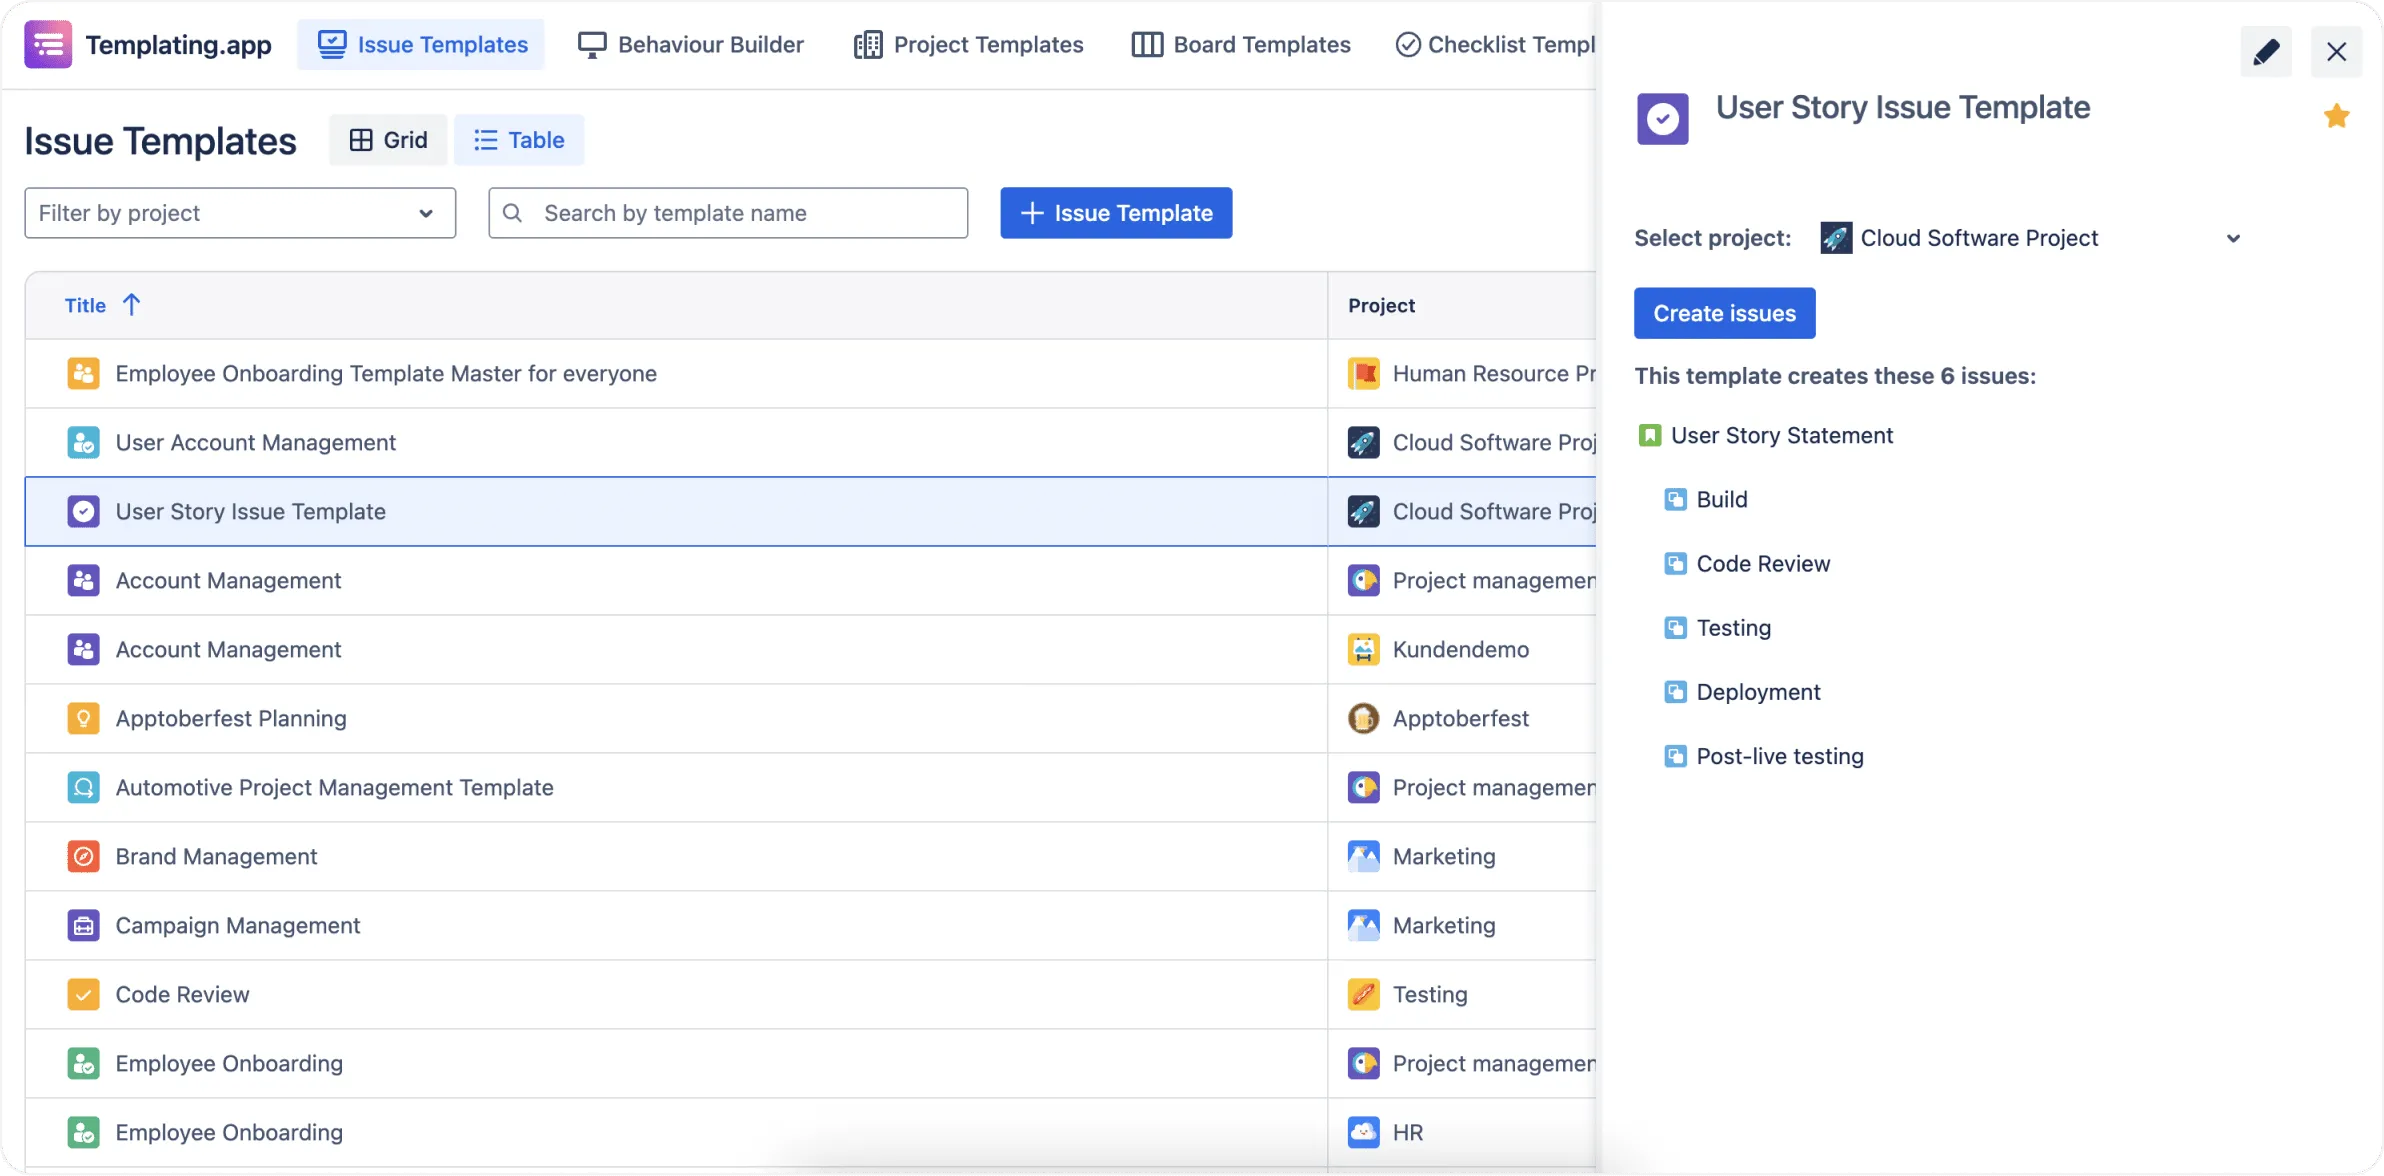Select the User Account Management row text
The height and width of the screenshot is (1176, 2384).
[255, 442]
